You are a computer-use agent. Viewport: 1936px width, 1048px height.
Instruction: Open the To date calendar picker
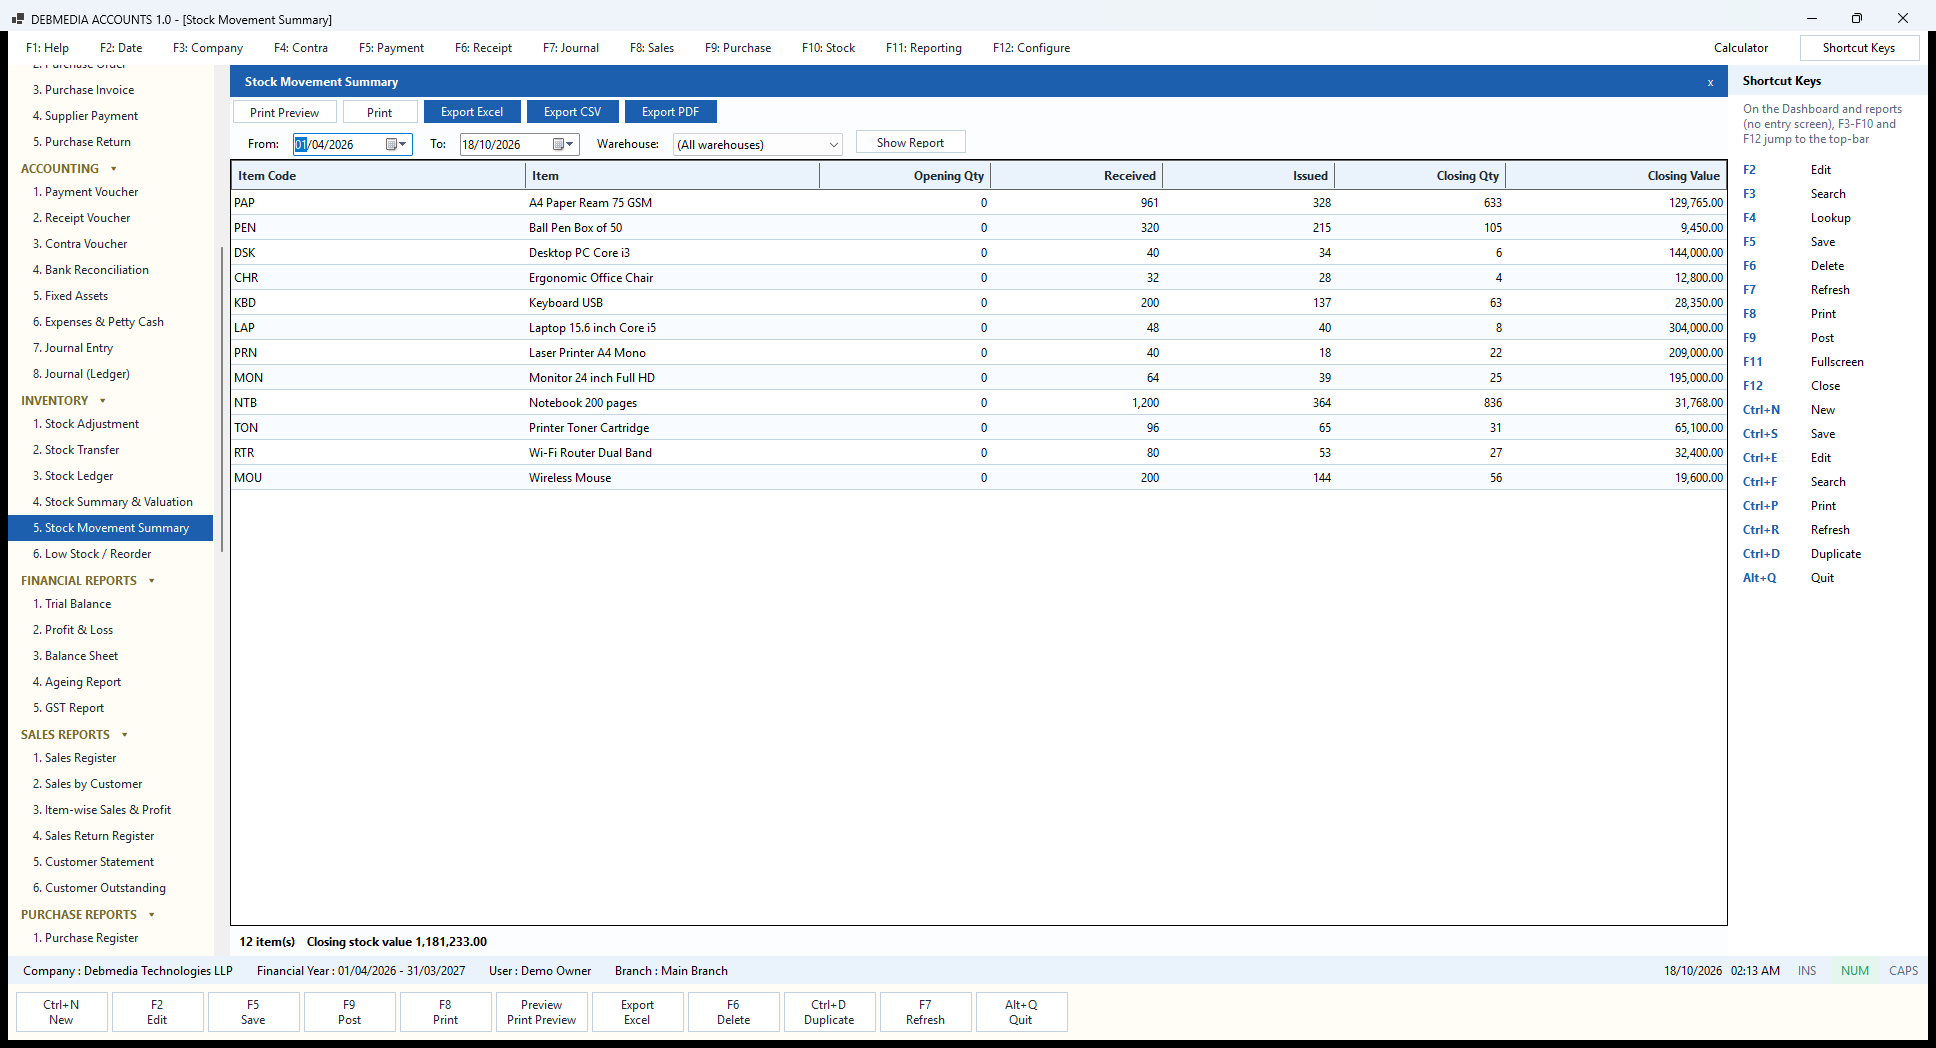(564, 145)
